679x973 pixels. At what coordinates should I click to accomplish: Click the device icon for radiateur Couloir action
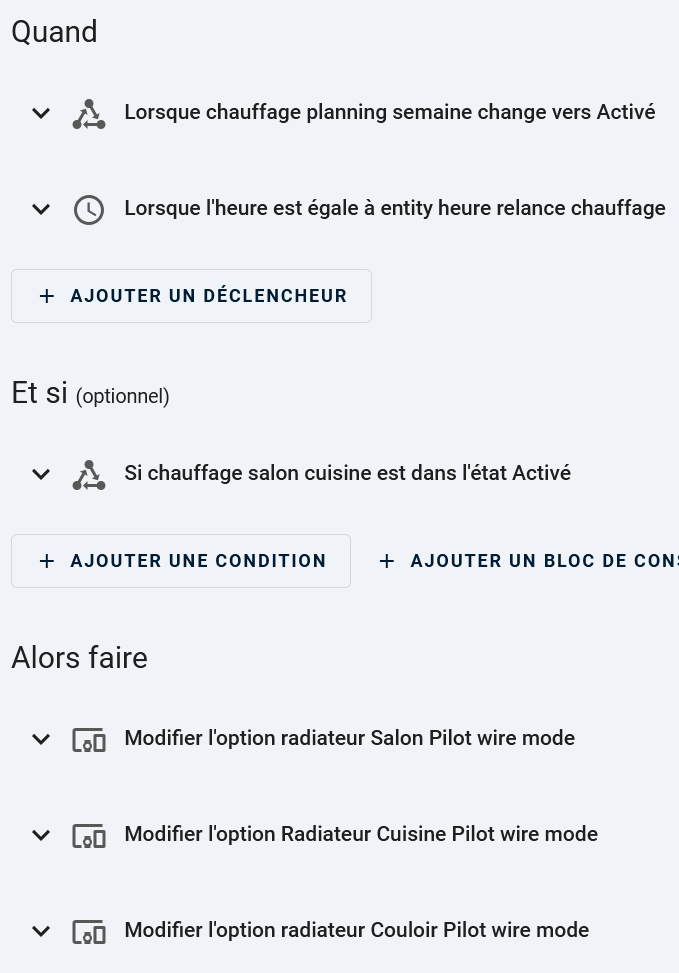pos(89,931)
